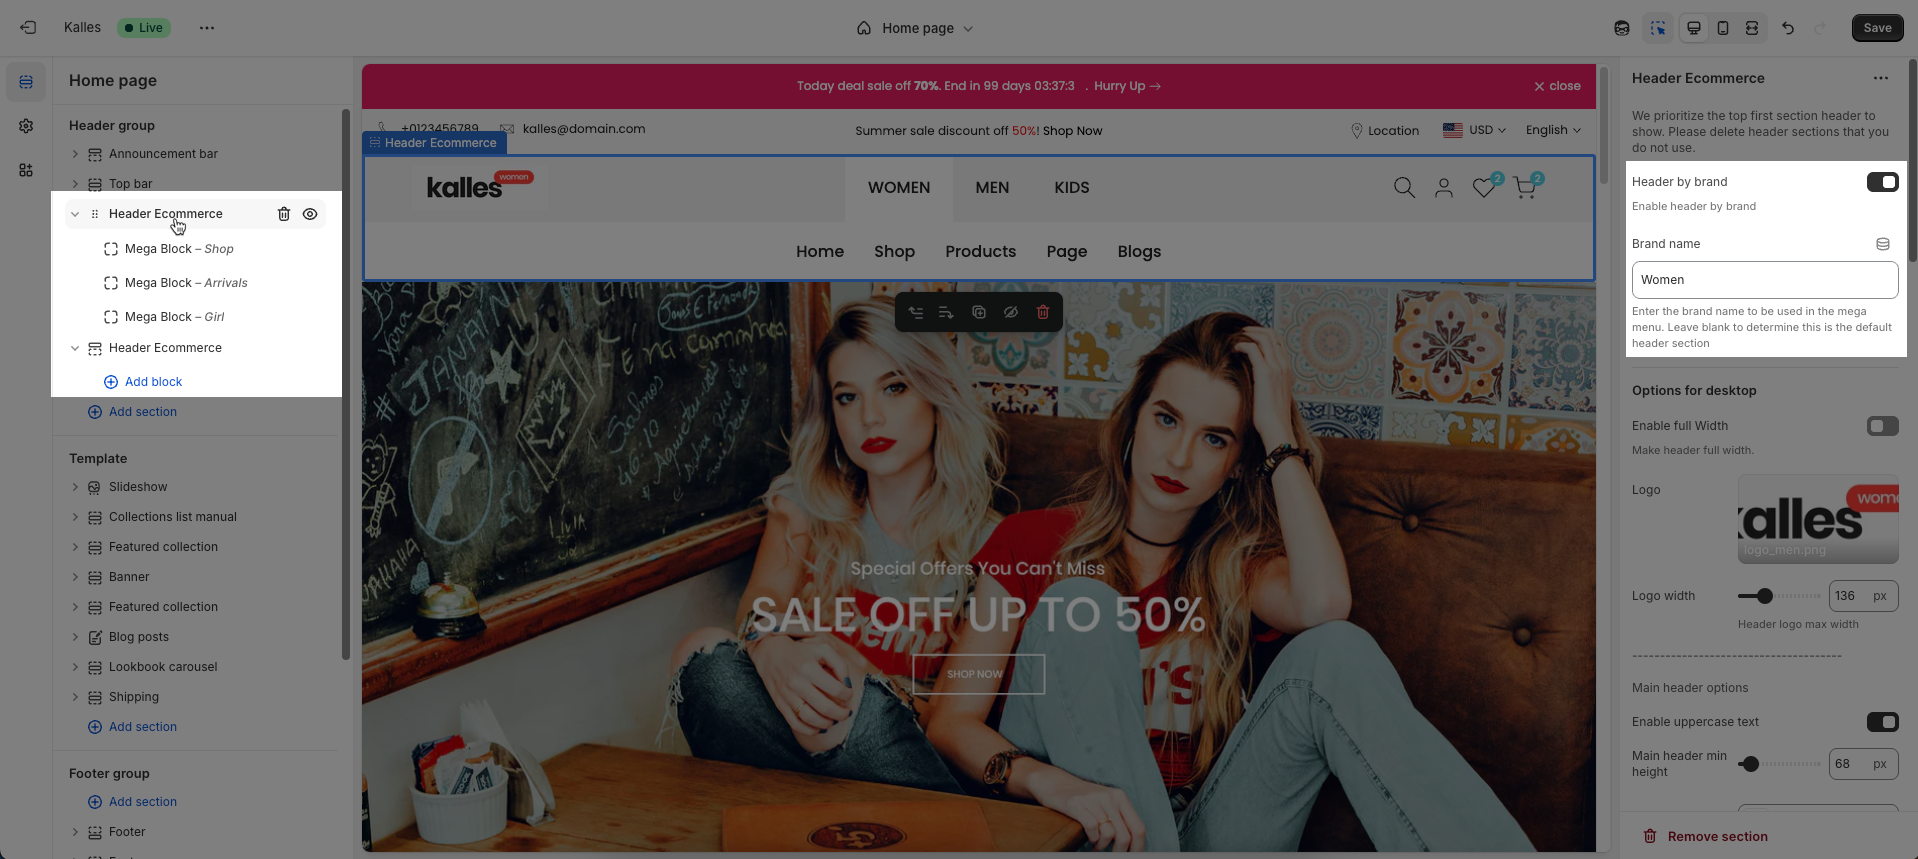Click the Redo icon

point(1820,28)
